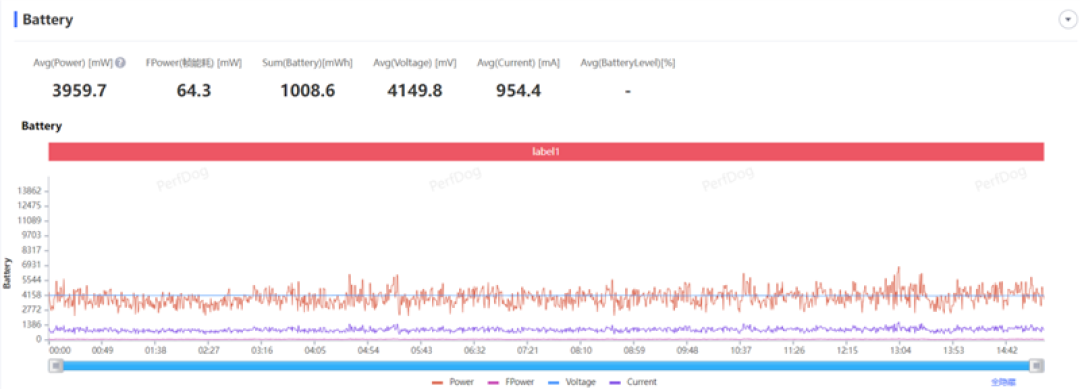The width and height of the screenshot is (1080, 389).
Task: Click the Avg(Current) value 954.4
Action: tap(518, 90)
